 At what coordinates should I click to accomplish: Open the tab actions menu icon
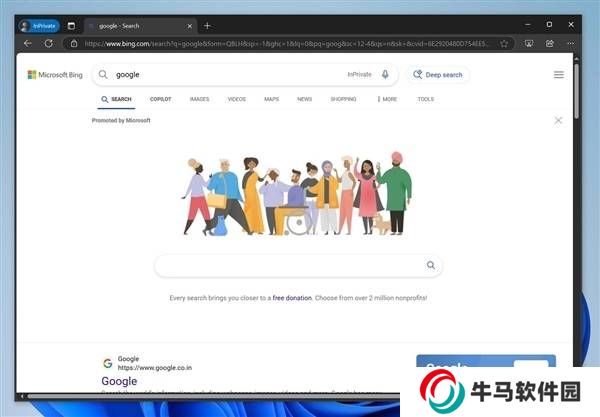[x=71, y=25]
